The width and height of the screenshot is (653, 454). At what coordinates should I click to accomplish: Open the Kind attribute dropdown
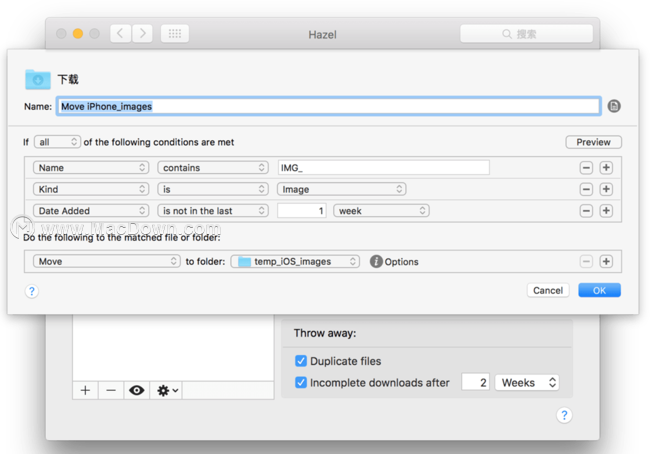click(91, 189)
